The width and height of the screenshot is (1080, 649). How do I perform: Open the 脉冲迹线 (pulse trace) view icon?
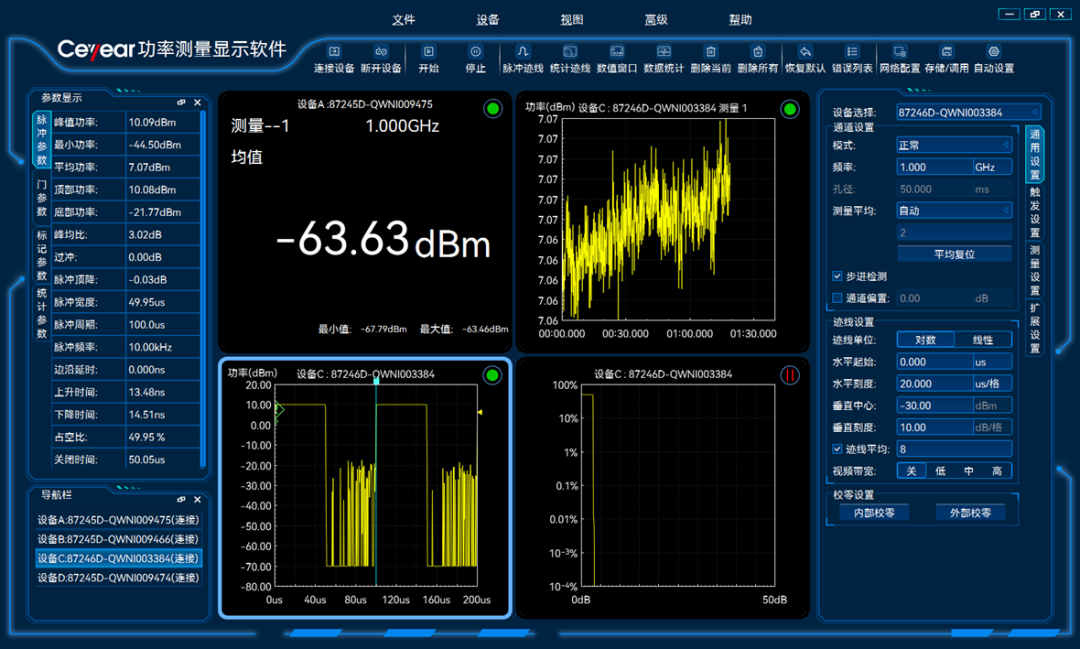tap(522, 52)
